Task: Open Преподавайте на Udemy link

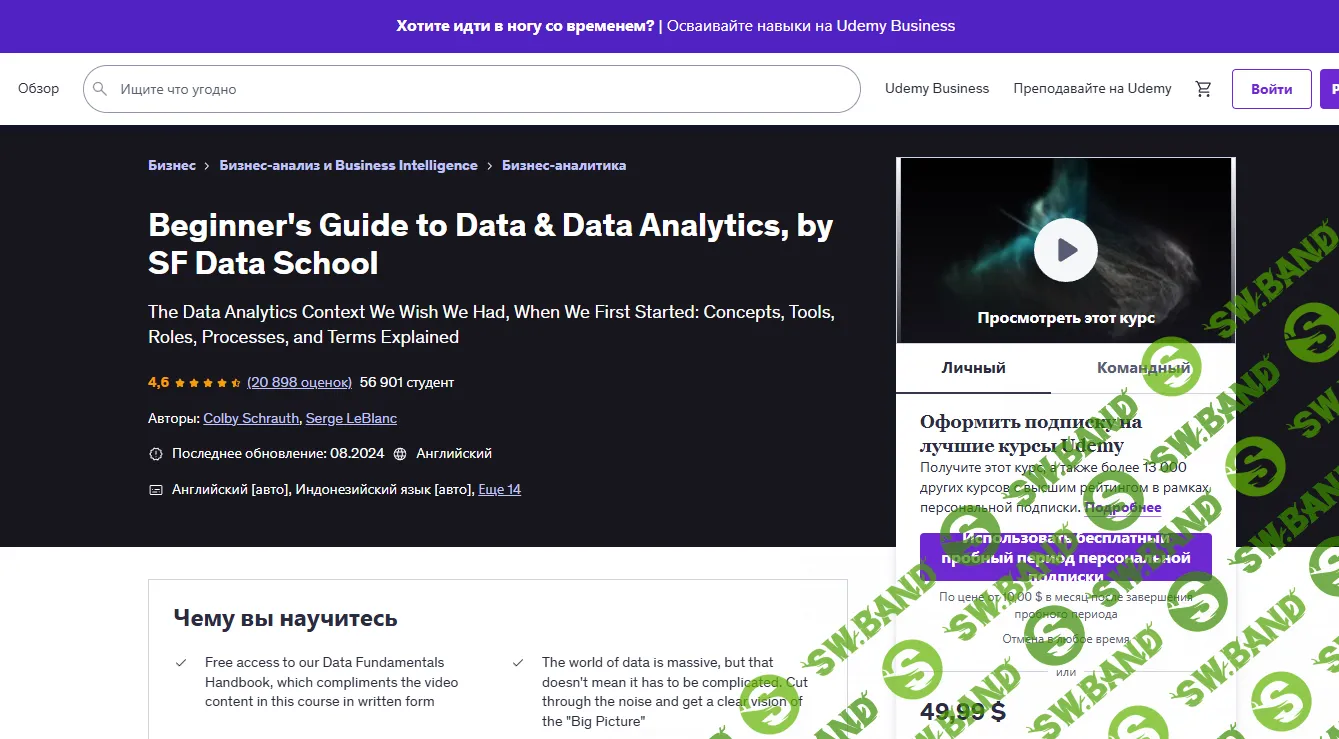Action: point(1092,89)
